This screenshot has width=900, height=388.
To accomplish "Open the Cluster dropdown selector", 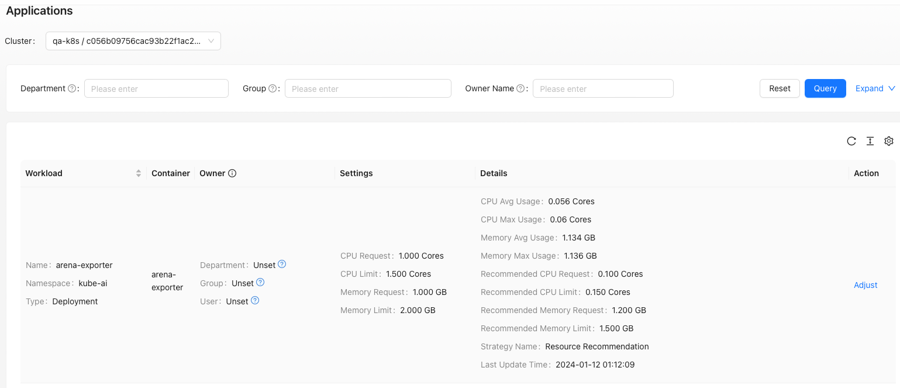I will pyautogui.click(x=133, y=41).
